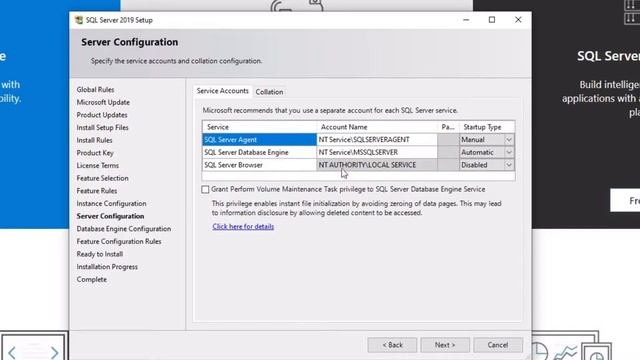
Task: Click the Service column header
Action: (259, 127)
